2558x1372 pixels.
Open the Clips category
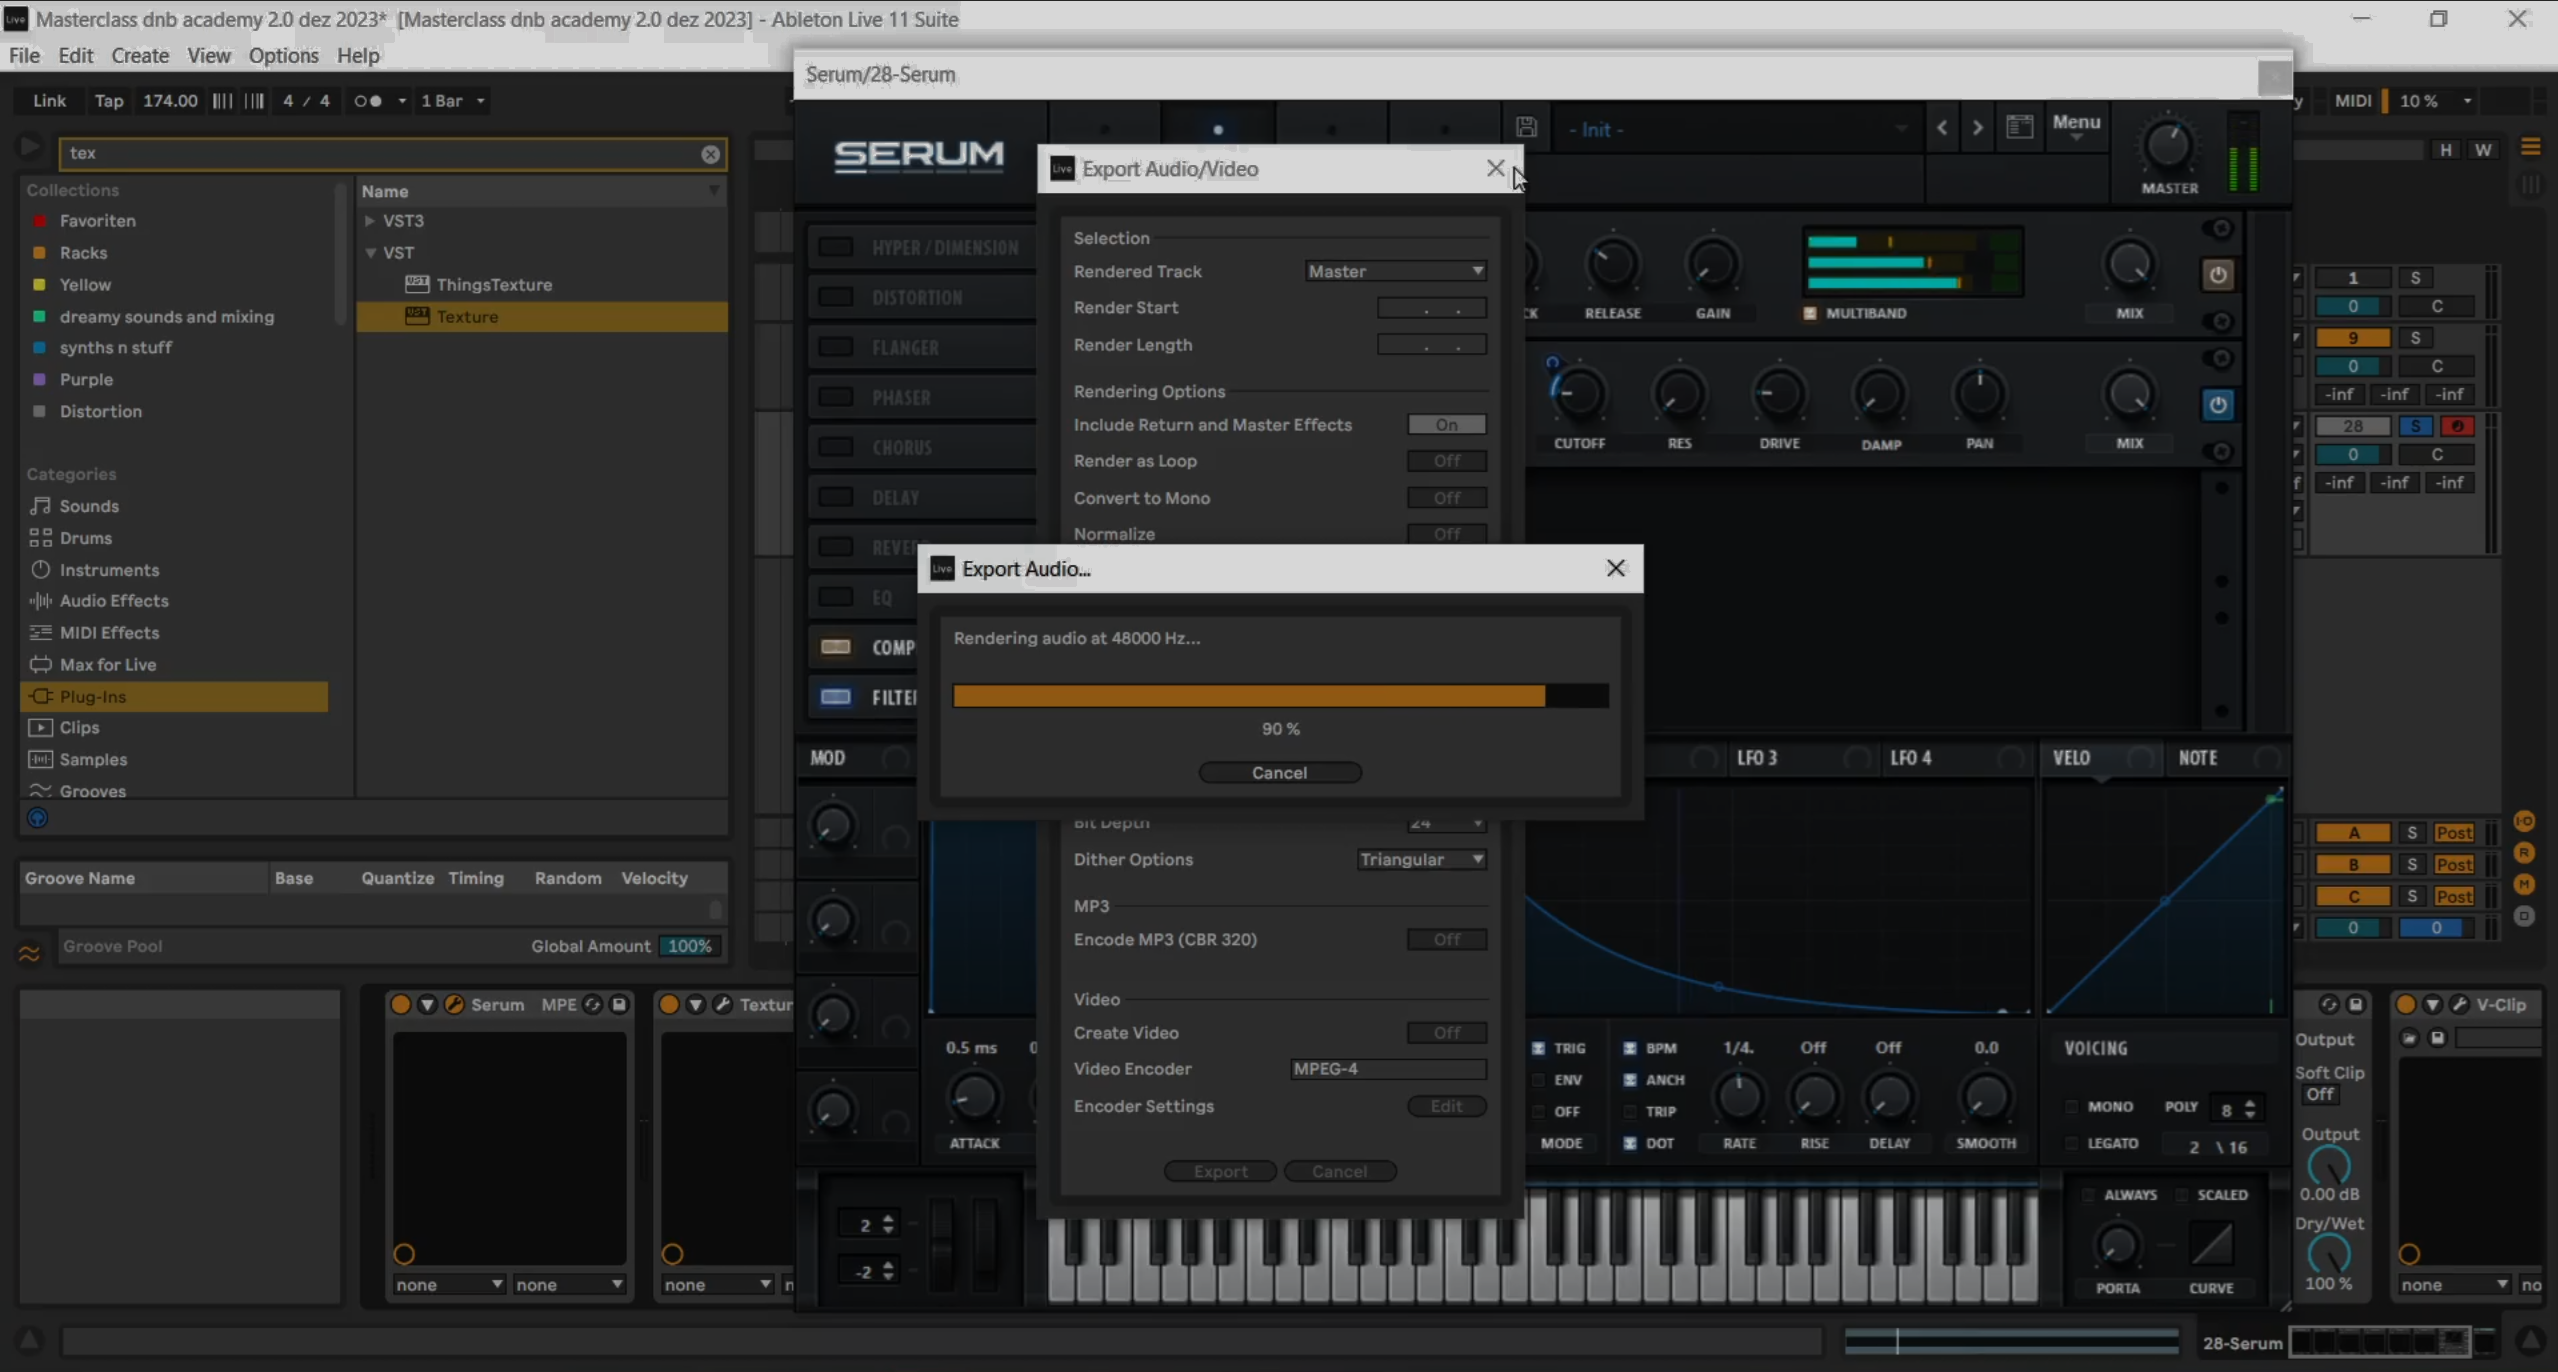click(79, 728)
